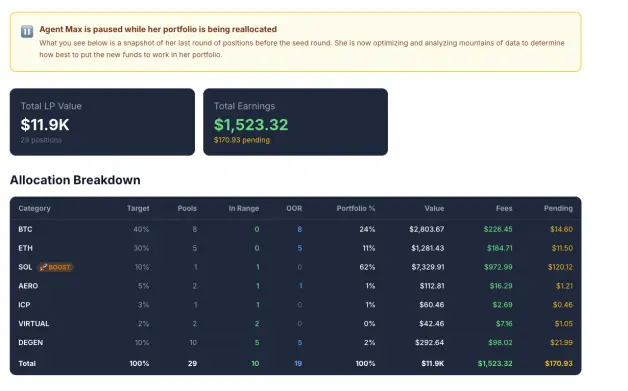Viewport: 628px width, 391px height.
Task: Click the Total out-of-range count 19
Action: coord(298,363)
